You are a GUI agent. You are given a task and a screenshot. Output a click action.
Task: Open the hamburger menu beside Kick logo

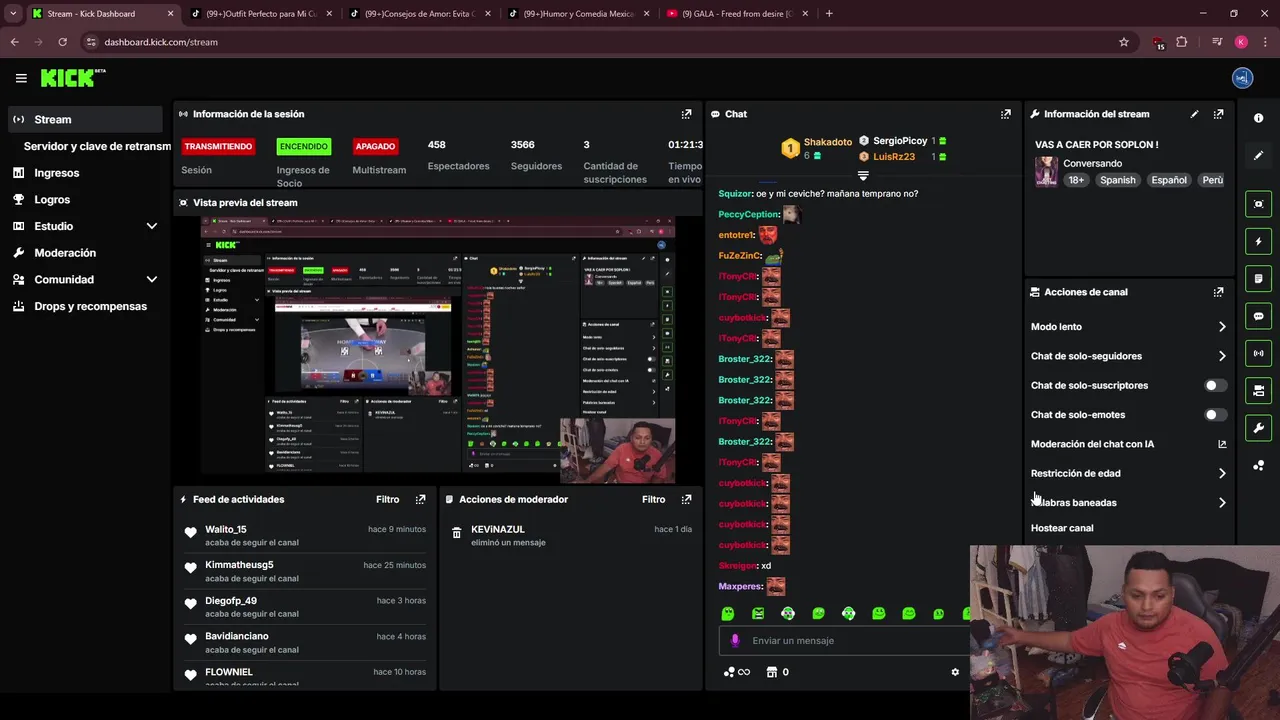coord(21,78)
